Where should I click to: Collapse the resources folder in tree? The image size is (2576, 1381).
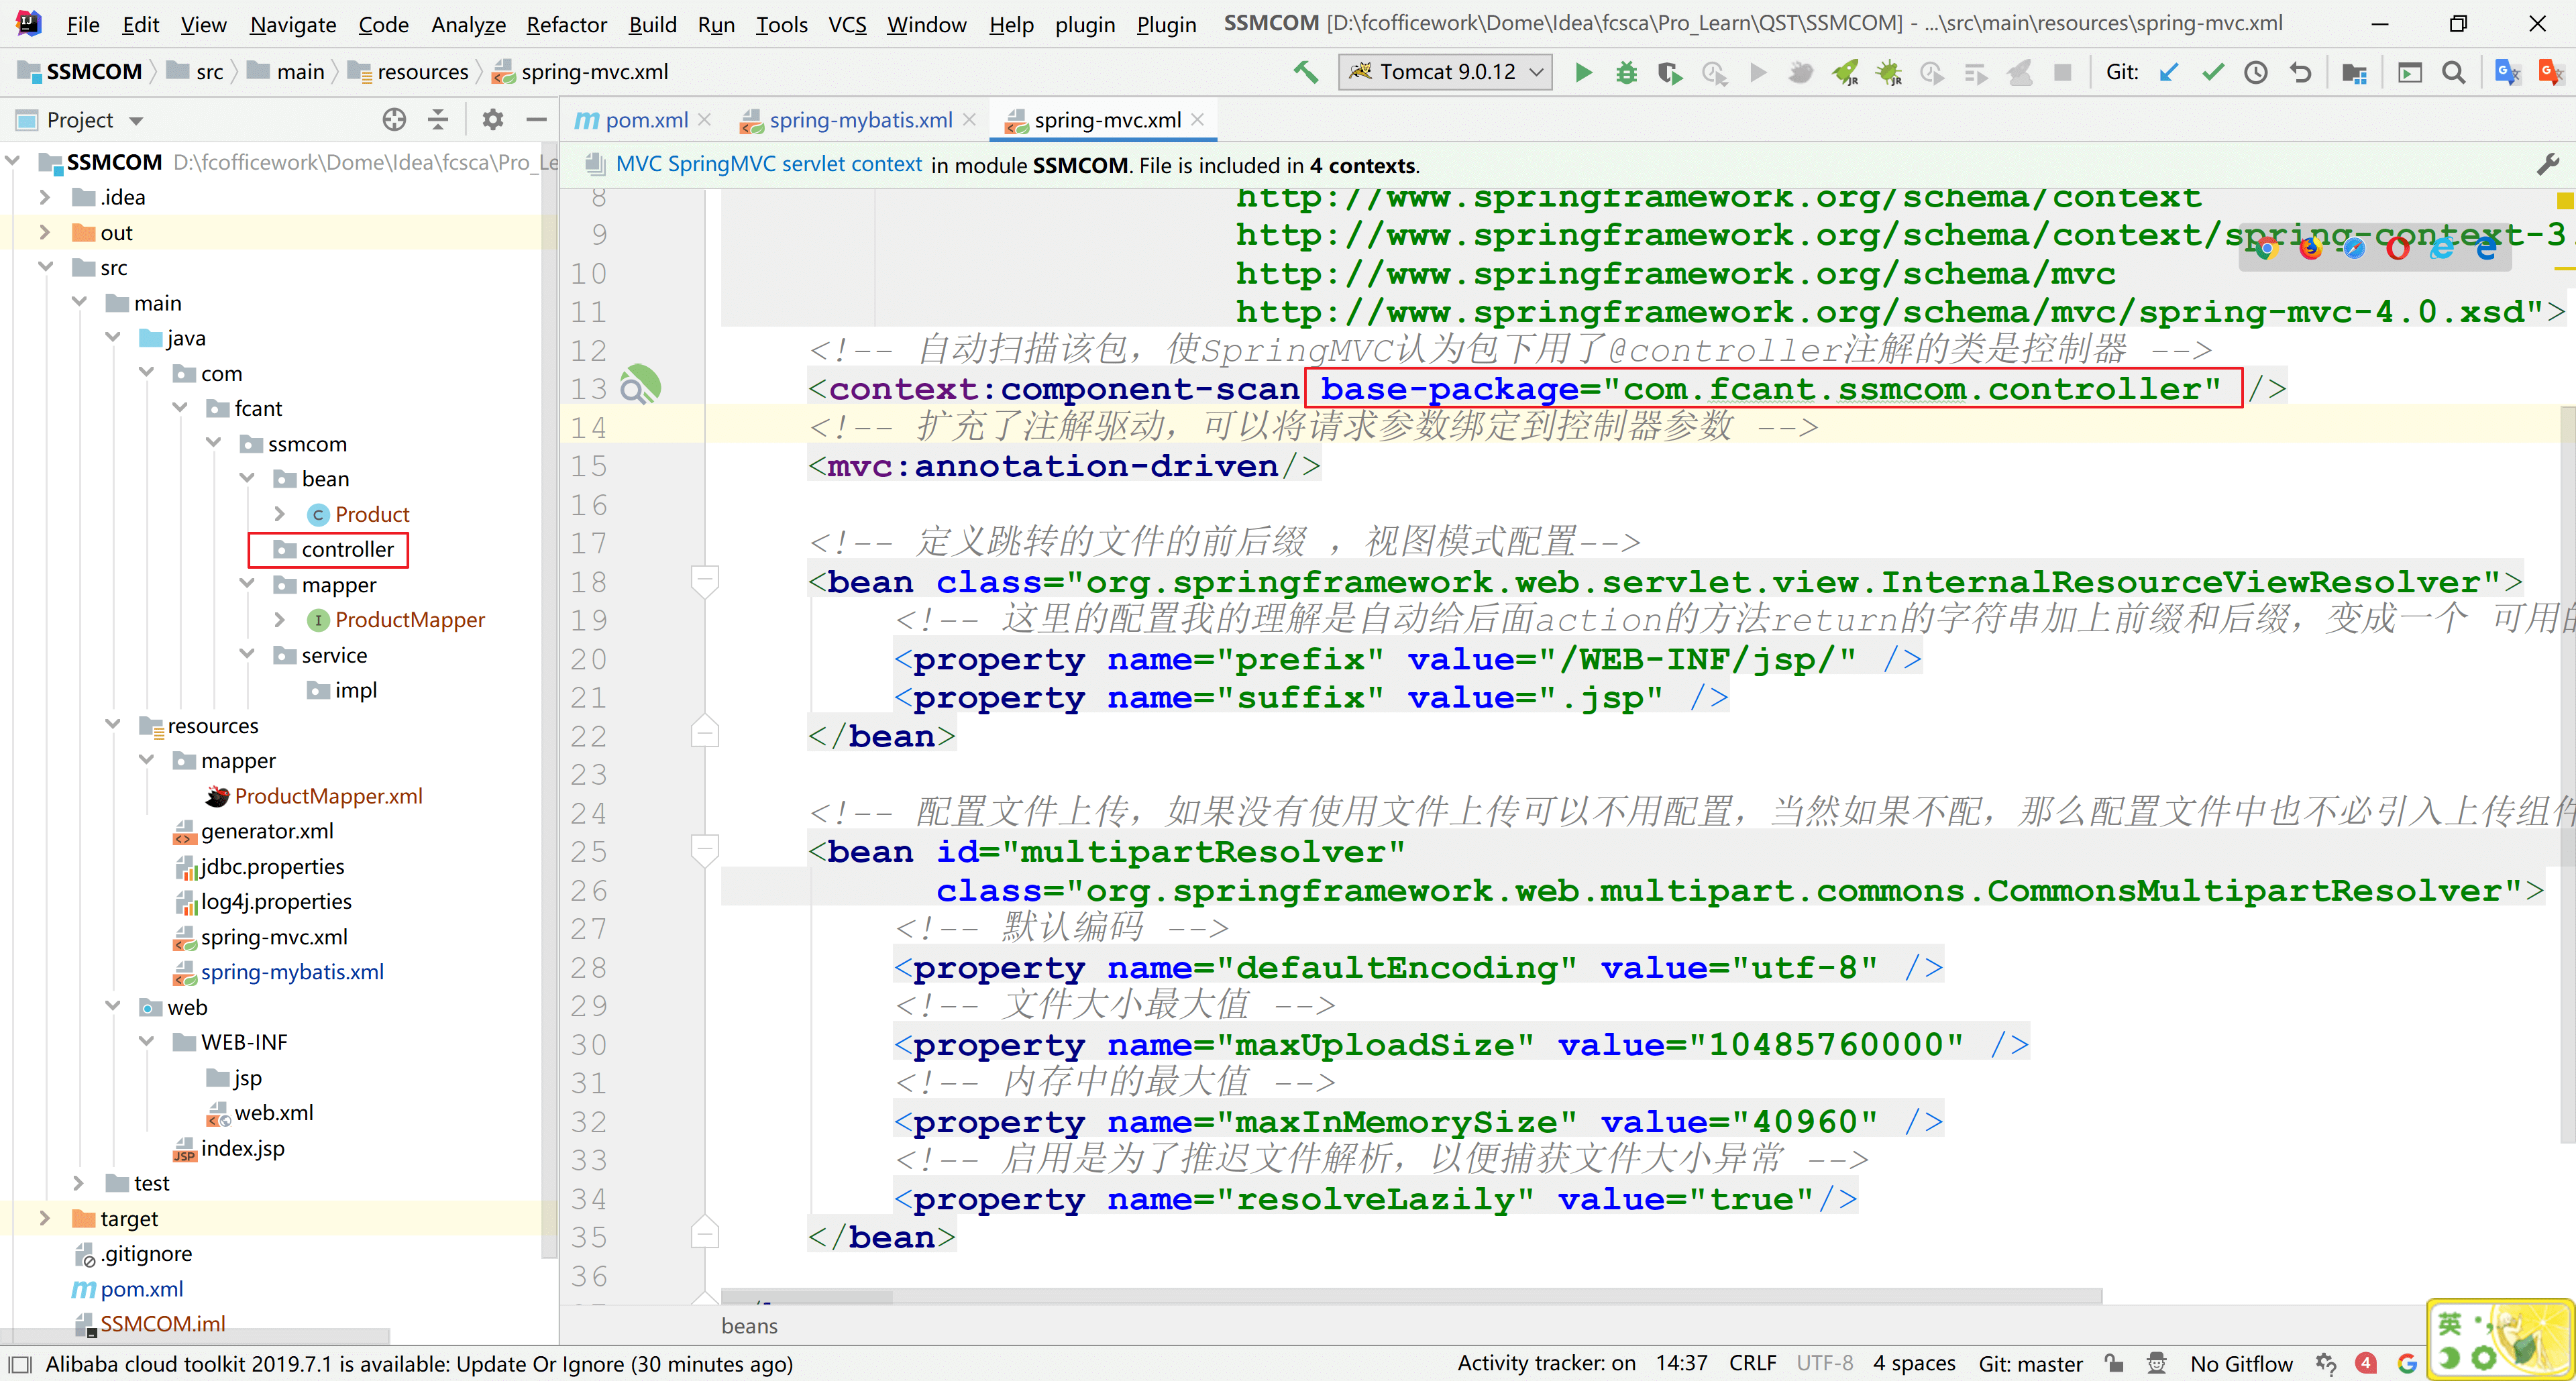pyautogui.click(x=113, y=725)
